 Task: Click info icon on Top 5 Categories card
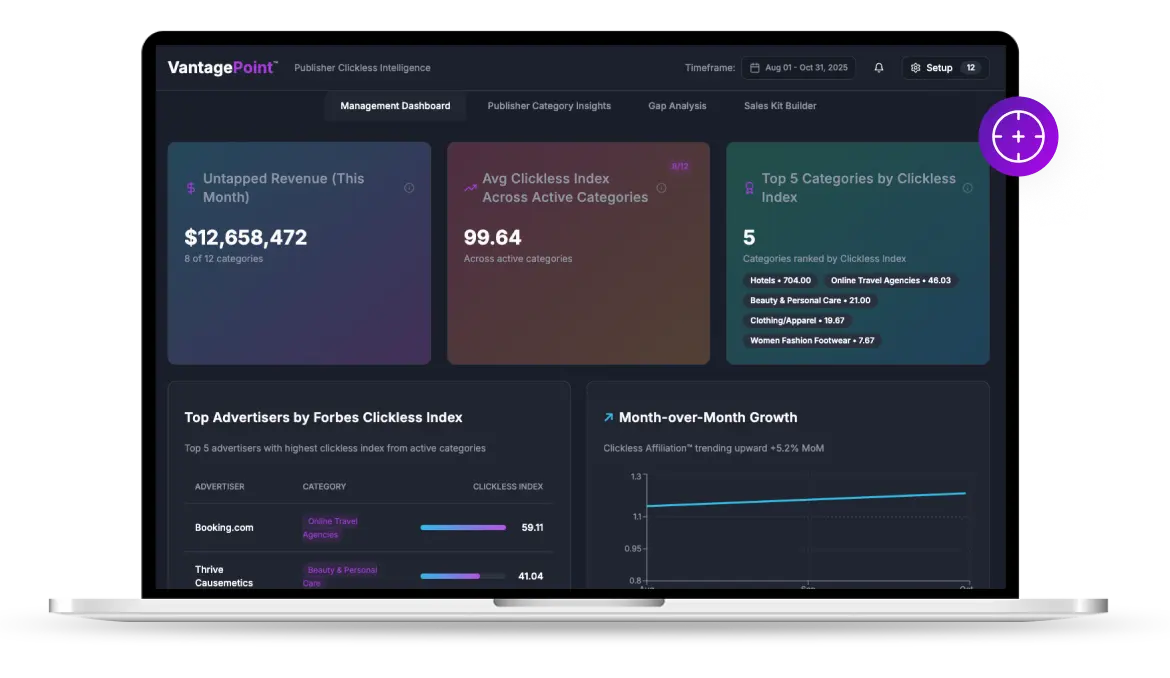coord(967,188)
